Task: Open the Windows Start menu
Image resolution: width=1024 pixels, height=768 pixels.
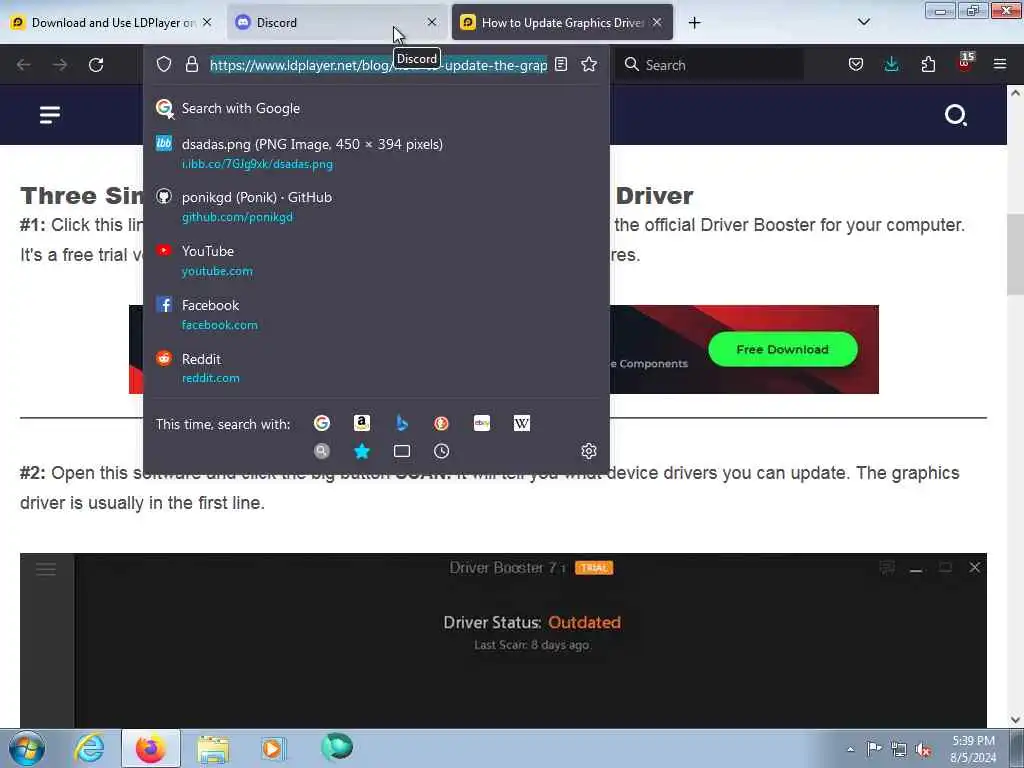Action: pos(27,748)
